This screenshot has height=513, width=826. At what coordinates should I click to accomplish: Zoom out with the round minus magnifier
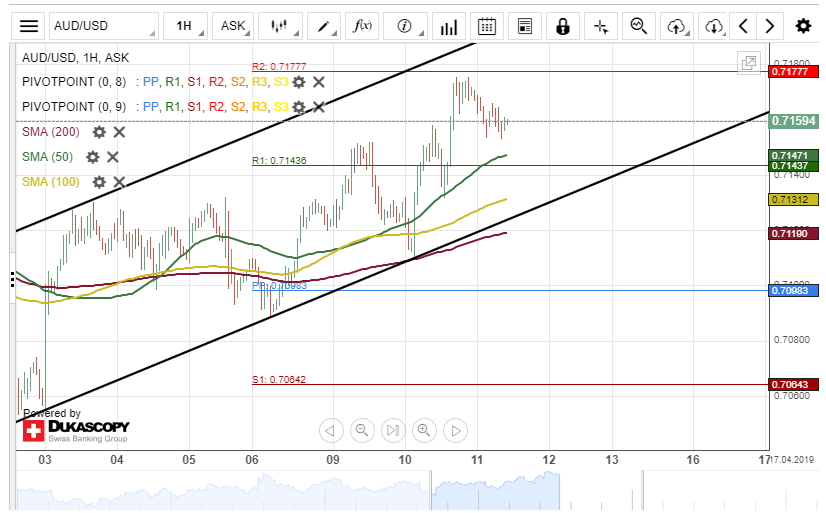point(362,431)
